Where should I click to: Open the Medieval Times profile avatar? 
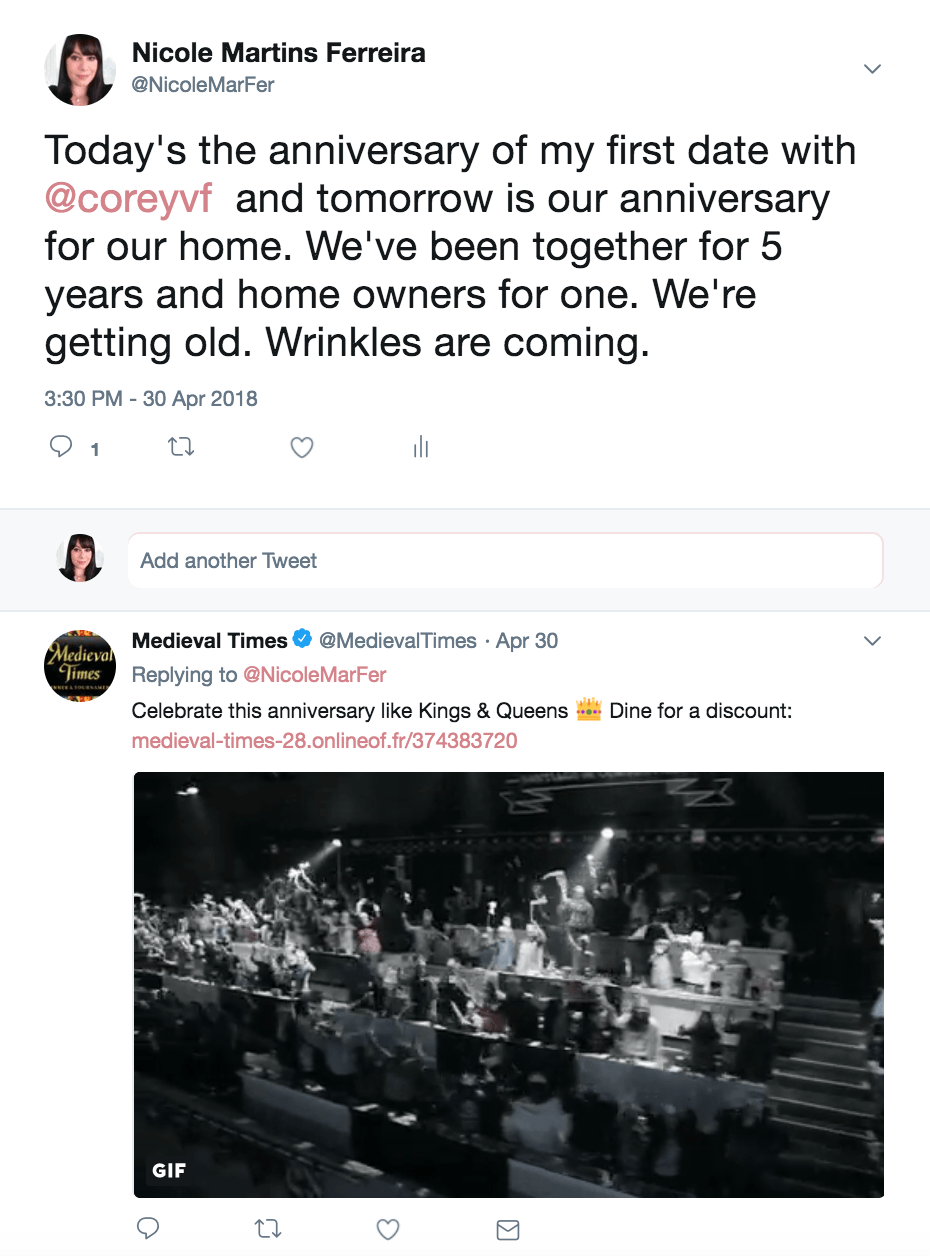80,665
